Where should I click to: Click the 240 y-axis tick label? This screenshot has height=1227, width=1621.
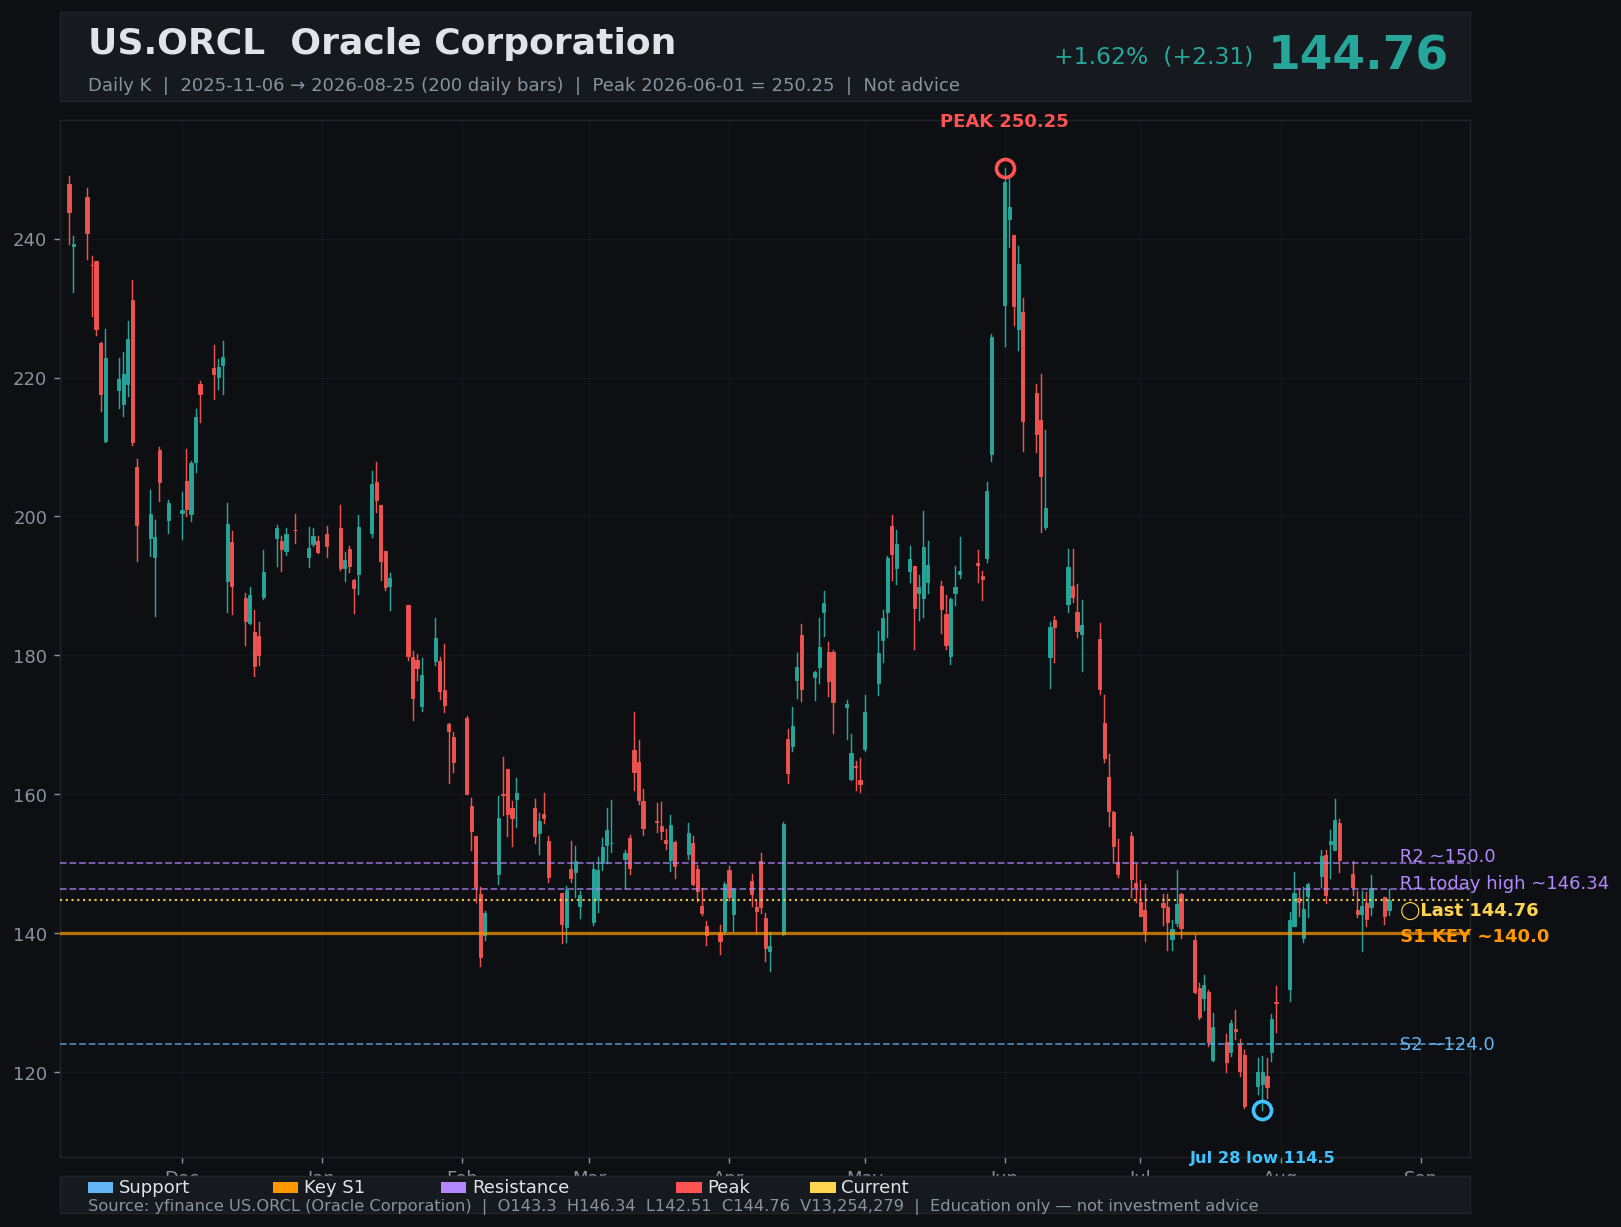[30, 240]
